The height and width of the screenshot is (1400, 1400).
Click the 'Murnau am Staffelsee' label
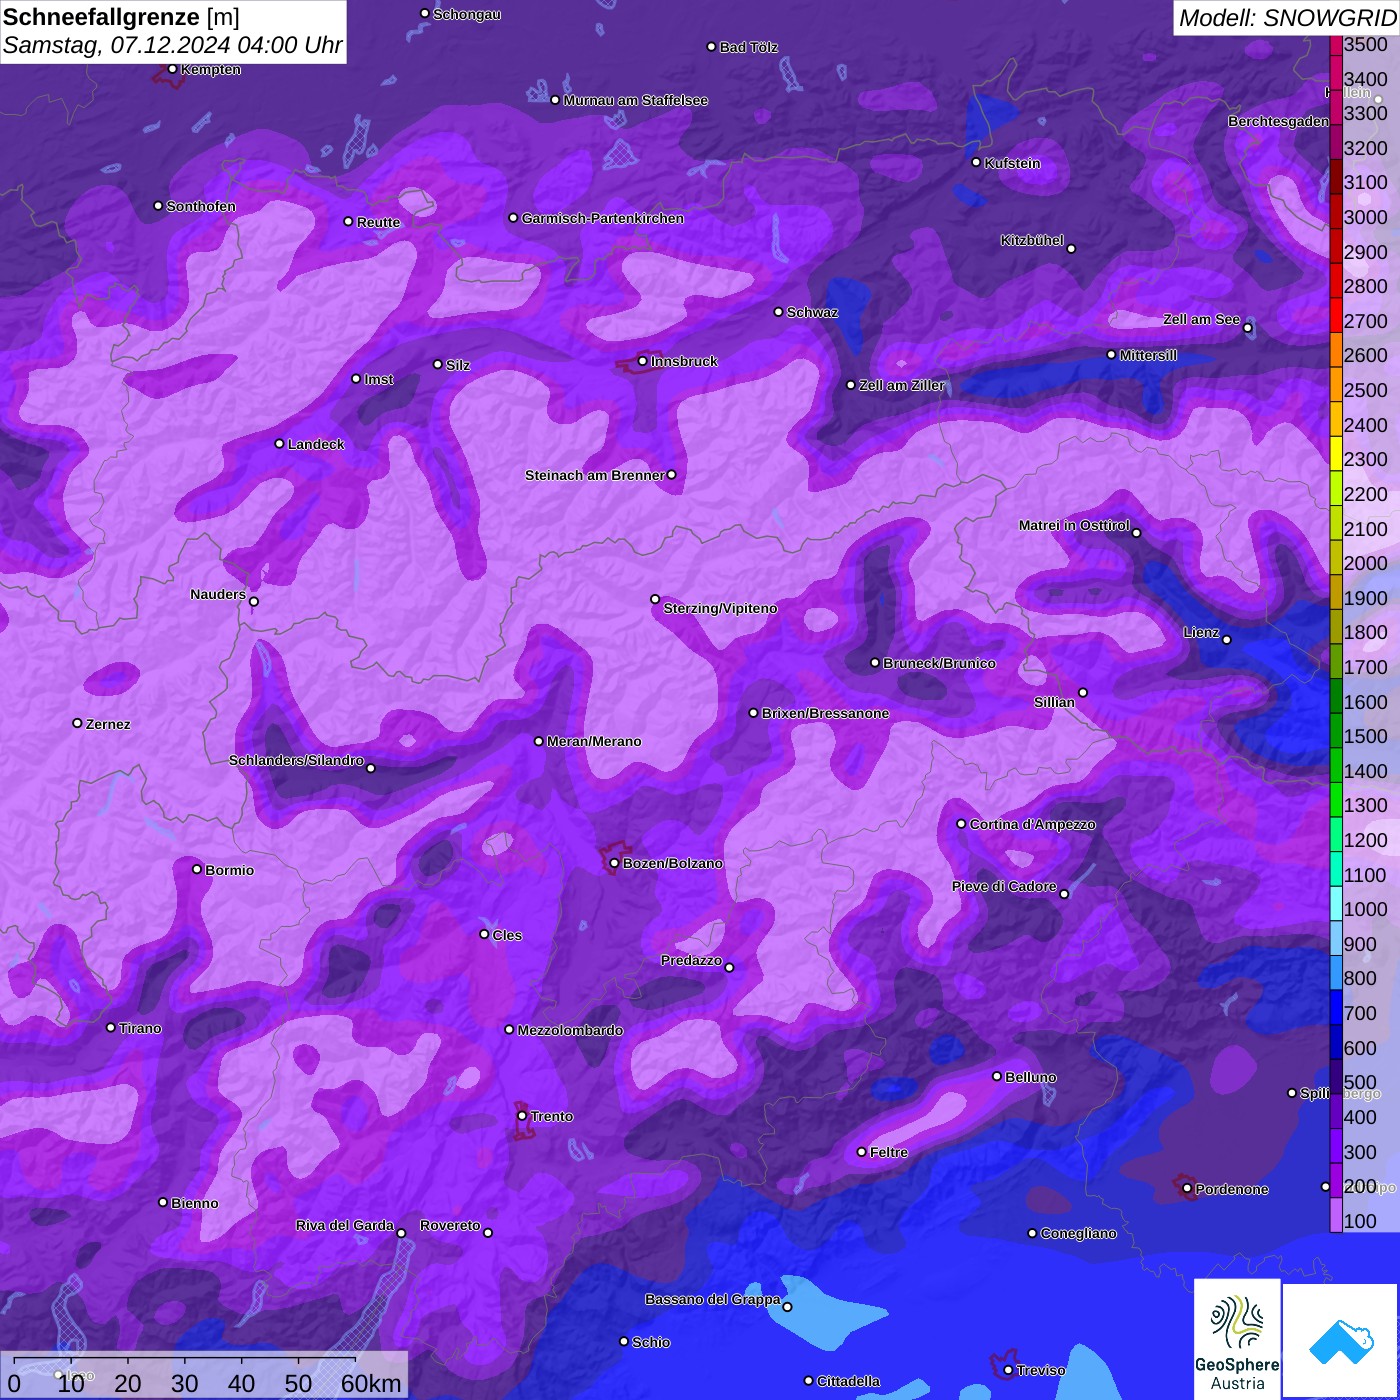pyautogui.click(x=636, y=100)
